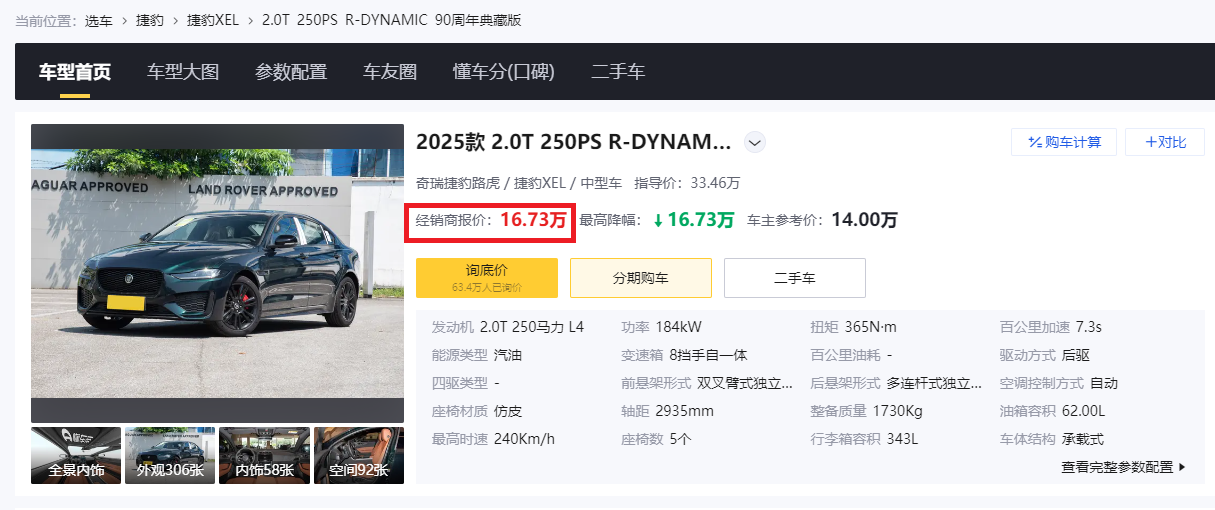Choose the 分期购车 button
This screenshot has height=510, width=1215.
tap(641, 278)
